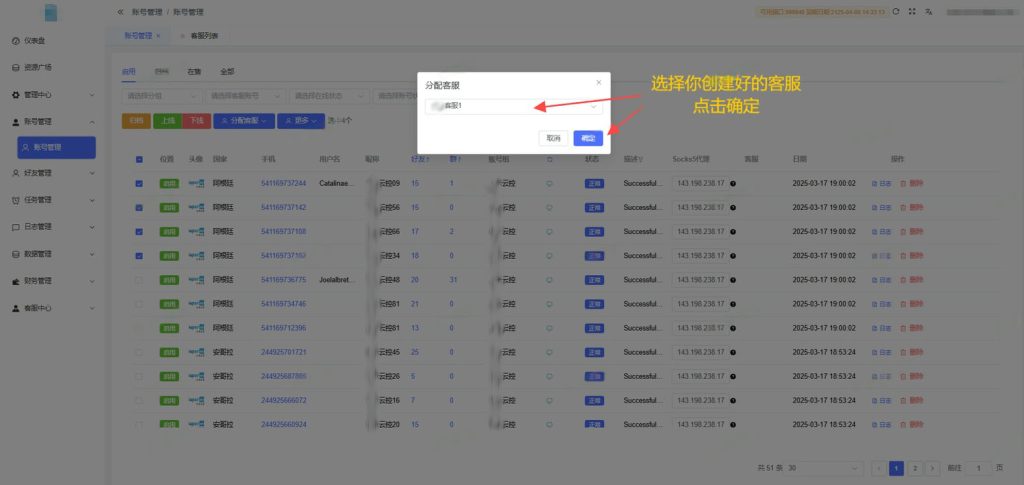The height and width of the screenshot is (485, 1024).
Task: Click the red 下线 button
Action: click(196, 121)
